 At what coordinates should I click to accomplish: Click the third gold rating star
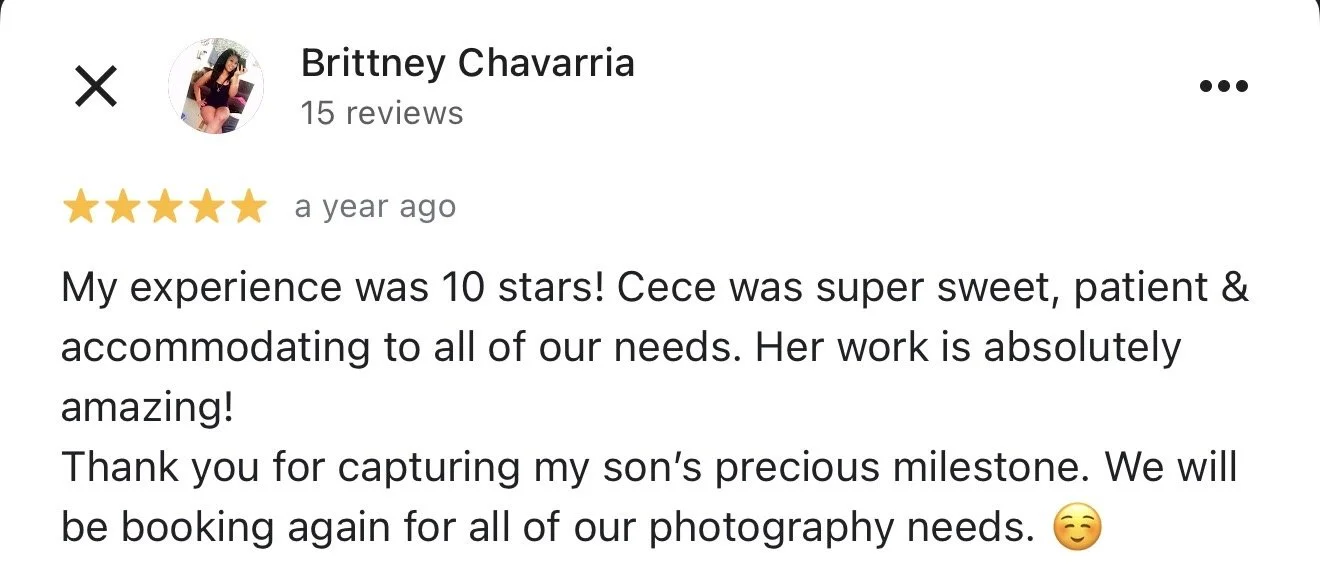click(x=164, y=208)
